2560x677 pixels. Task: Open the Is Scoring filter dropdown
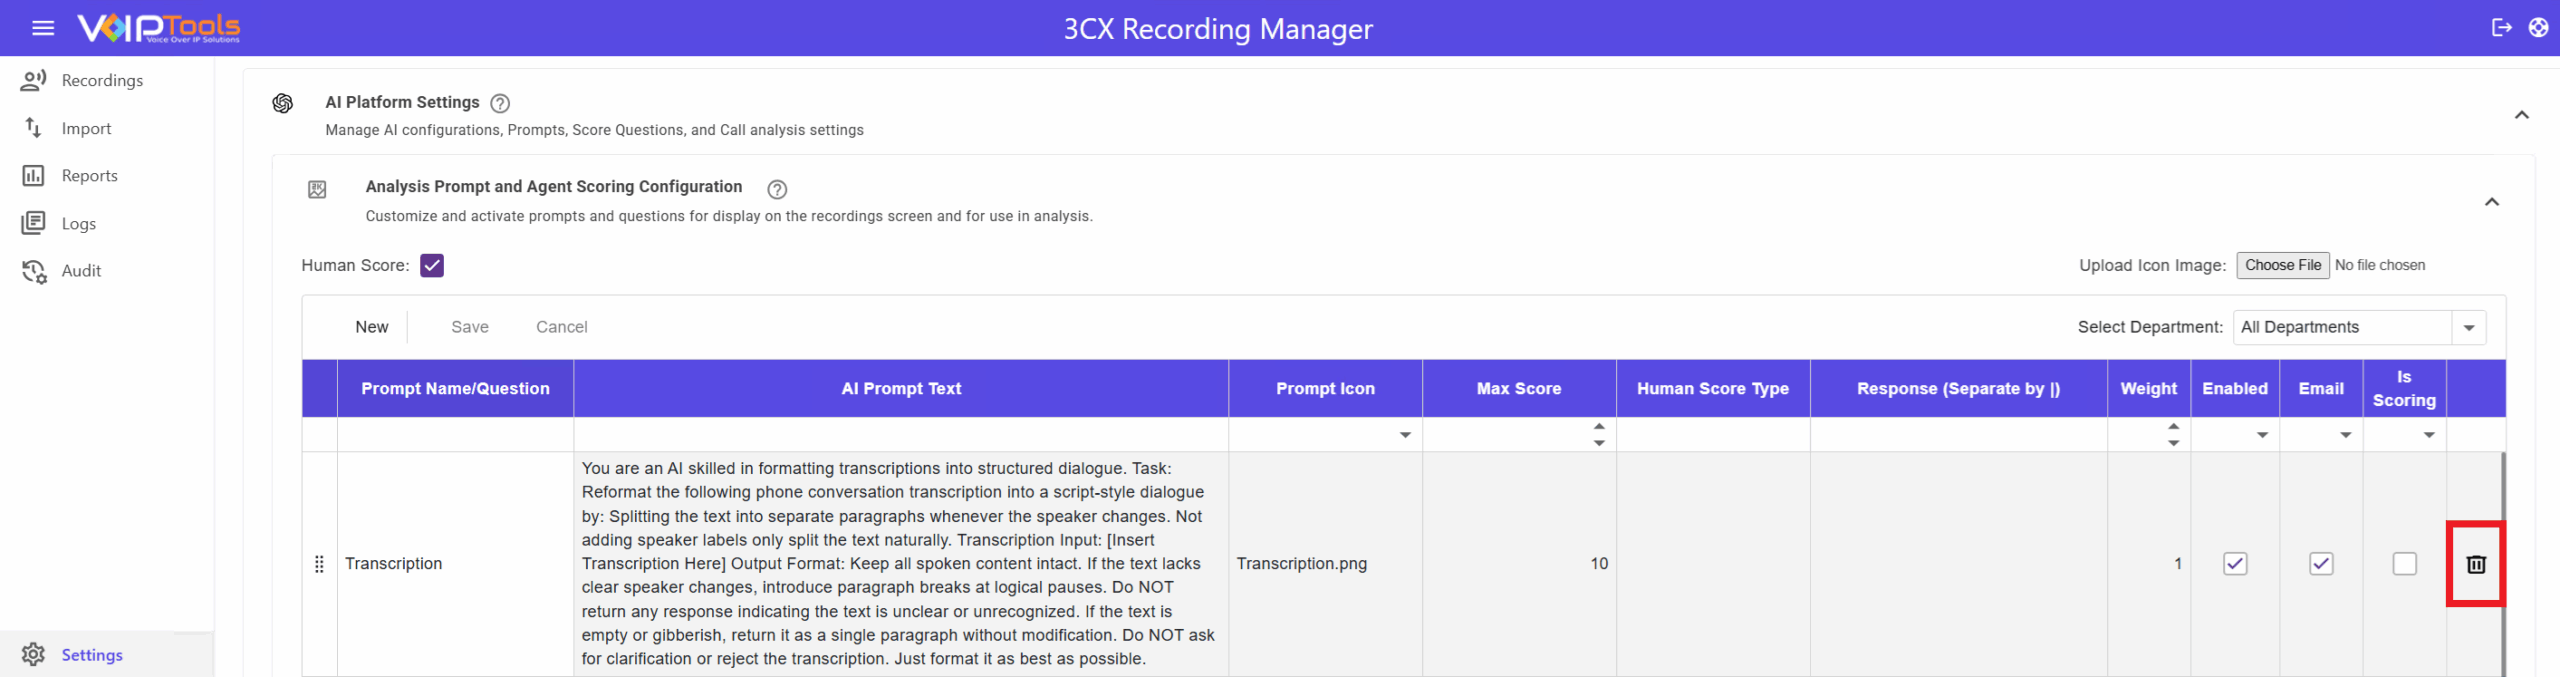2429,435
